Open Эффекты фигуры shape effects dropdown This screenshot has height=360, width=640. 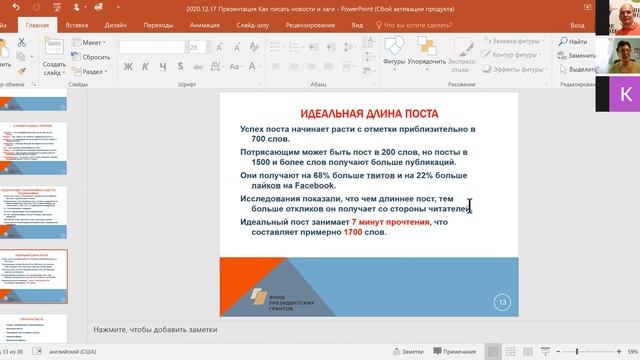(514, 69)
